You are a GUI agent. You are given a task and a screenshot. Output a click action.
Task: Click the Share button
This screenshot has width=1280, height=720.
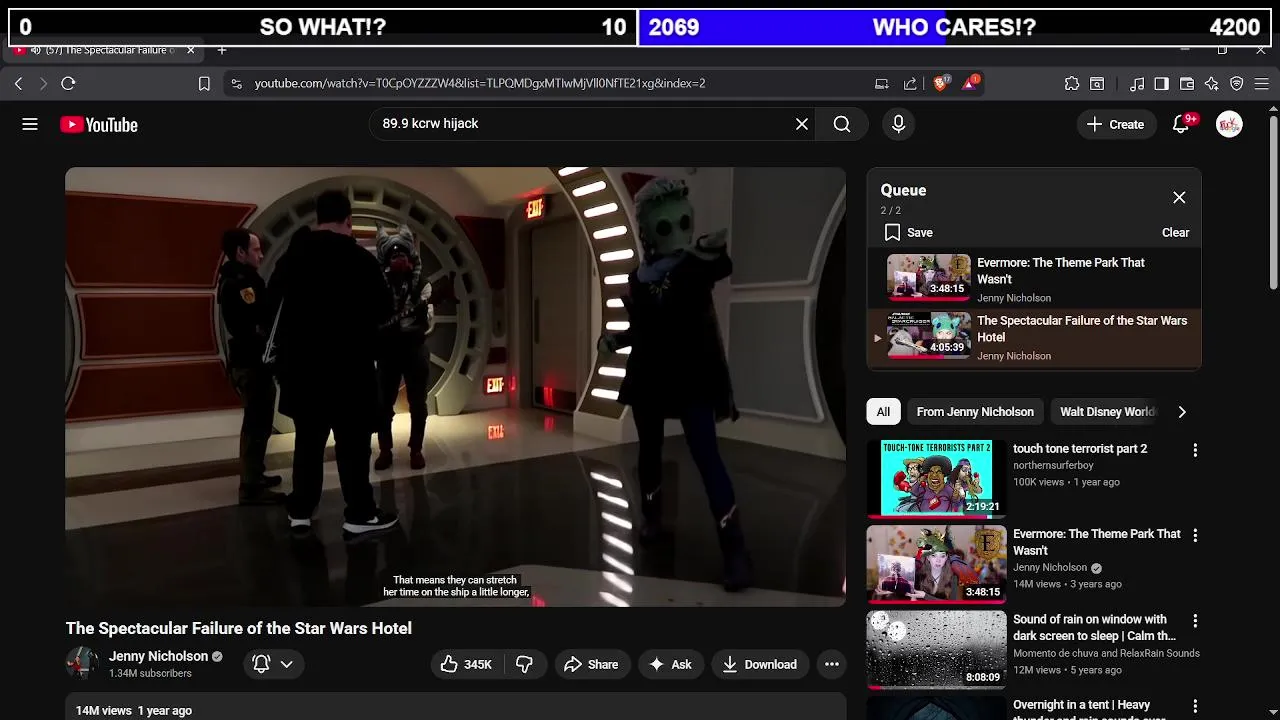(x=591, y=664)
